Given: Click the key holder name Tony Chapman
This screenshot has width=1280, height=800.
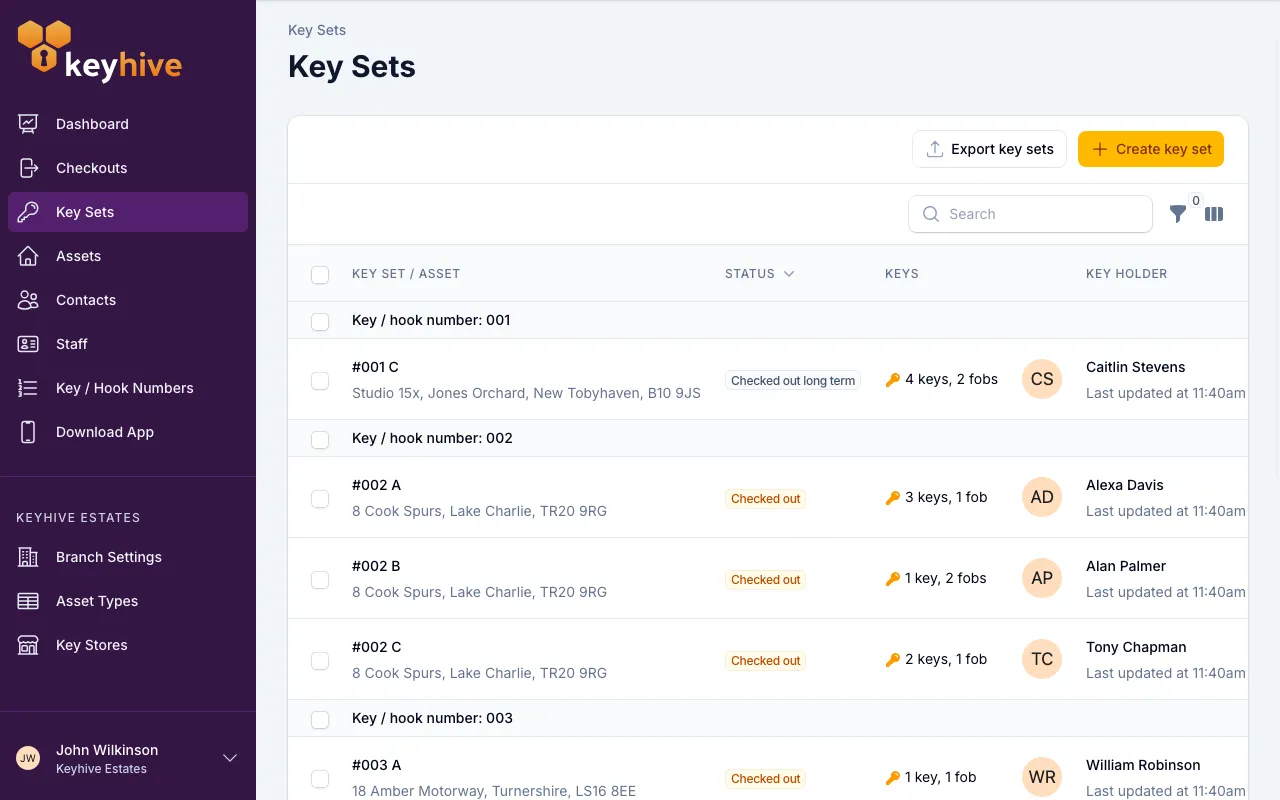Looking at the screenshot, I should 1136,647.
